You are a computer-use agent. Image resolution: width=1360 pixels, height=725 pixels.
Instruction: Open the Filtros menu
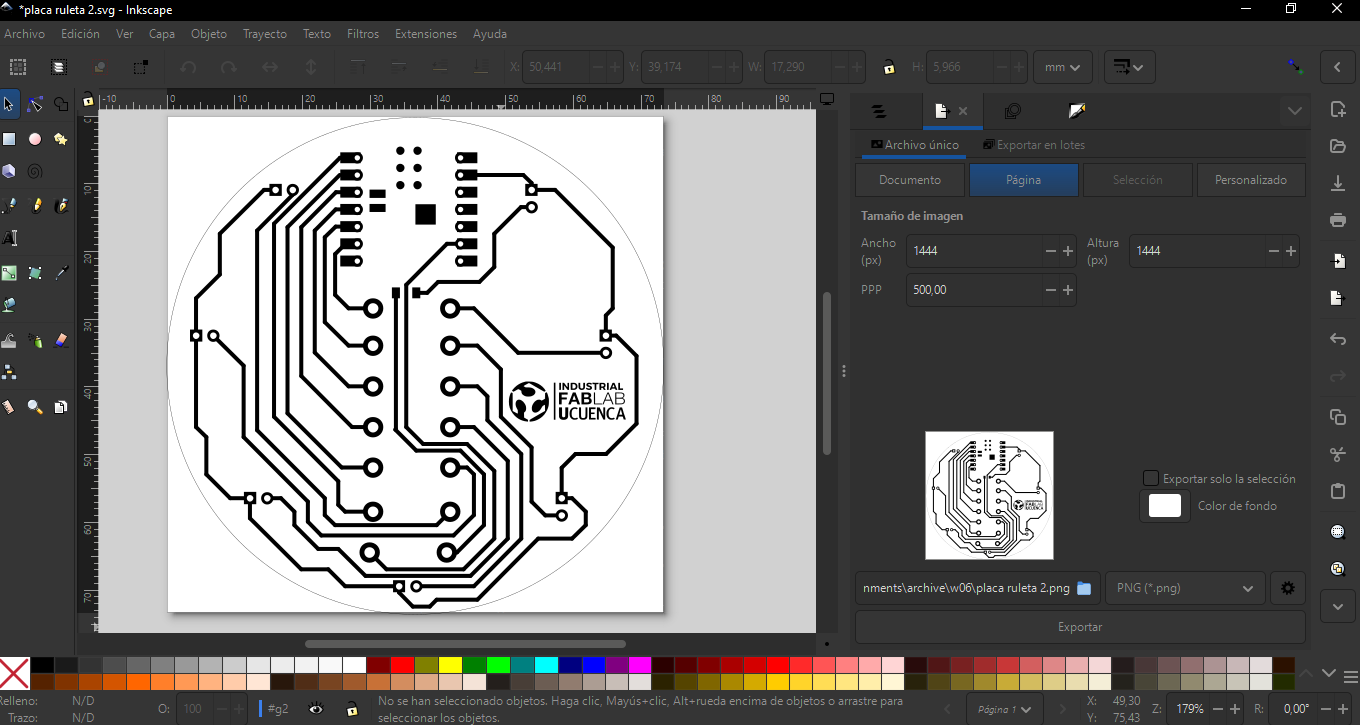tap(363, 34)
